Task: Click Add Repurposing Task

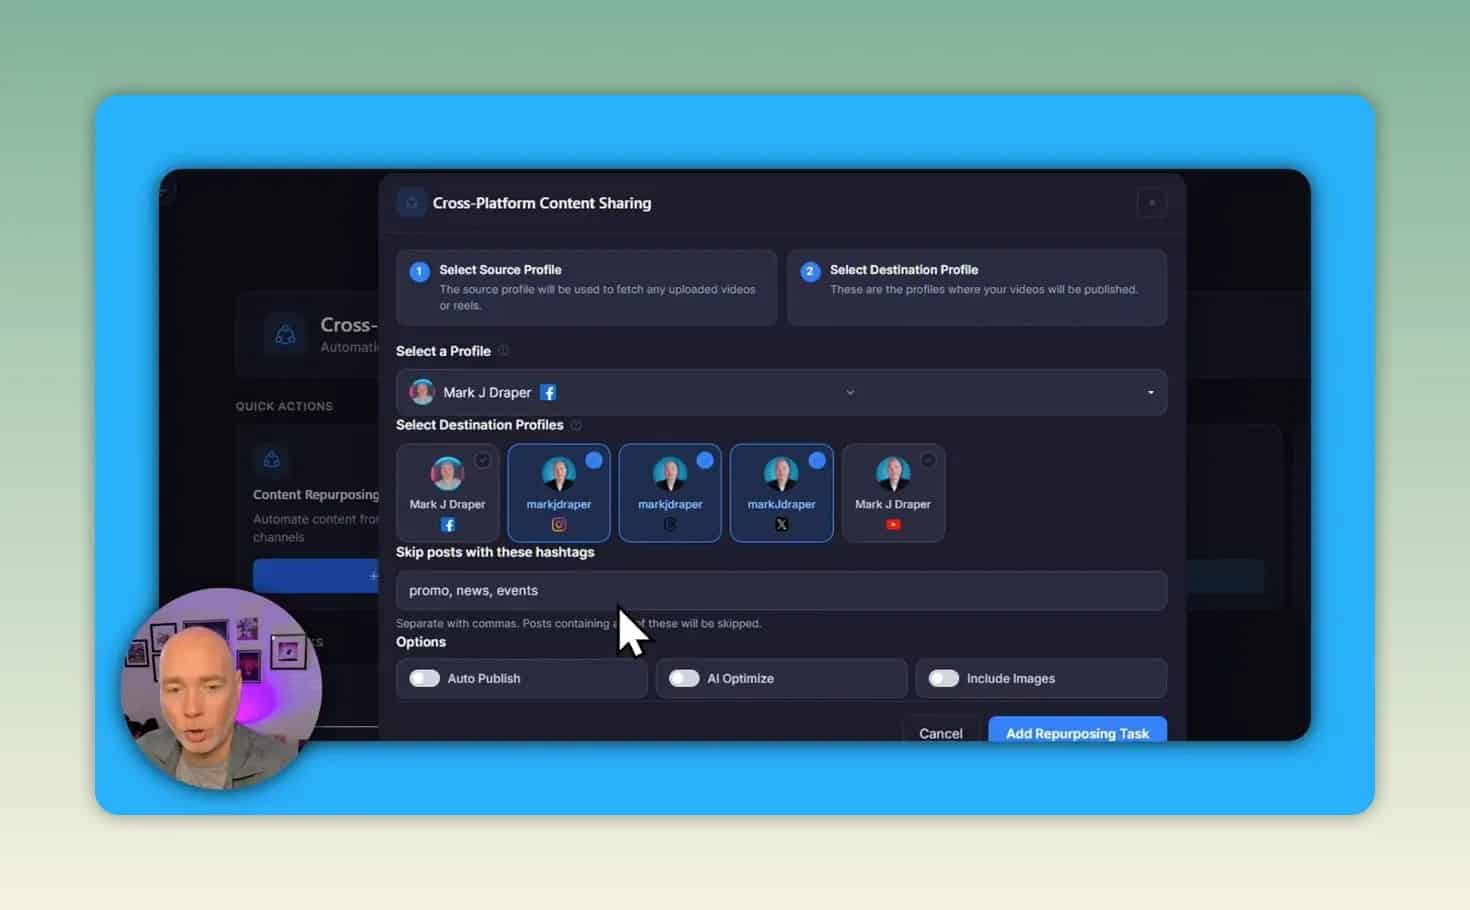Action: click(x=1077, y=731)
